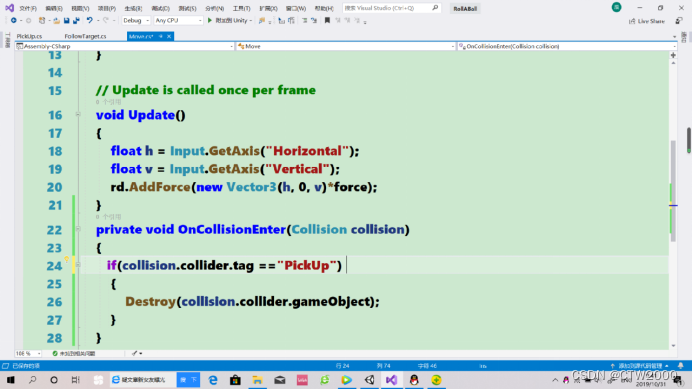Click the no issues found indicator
693x390 pixels.
point(73,353)
